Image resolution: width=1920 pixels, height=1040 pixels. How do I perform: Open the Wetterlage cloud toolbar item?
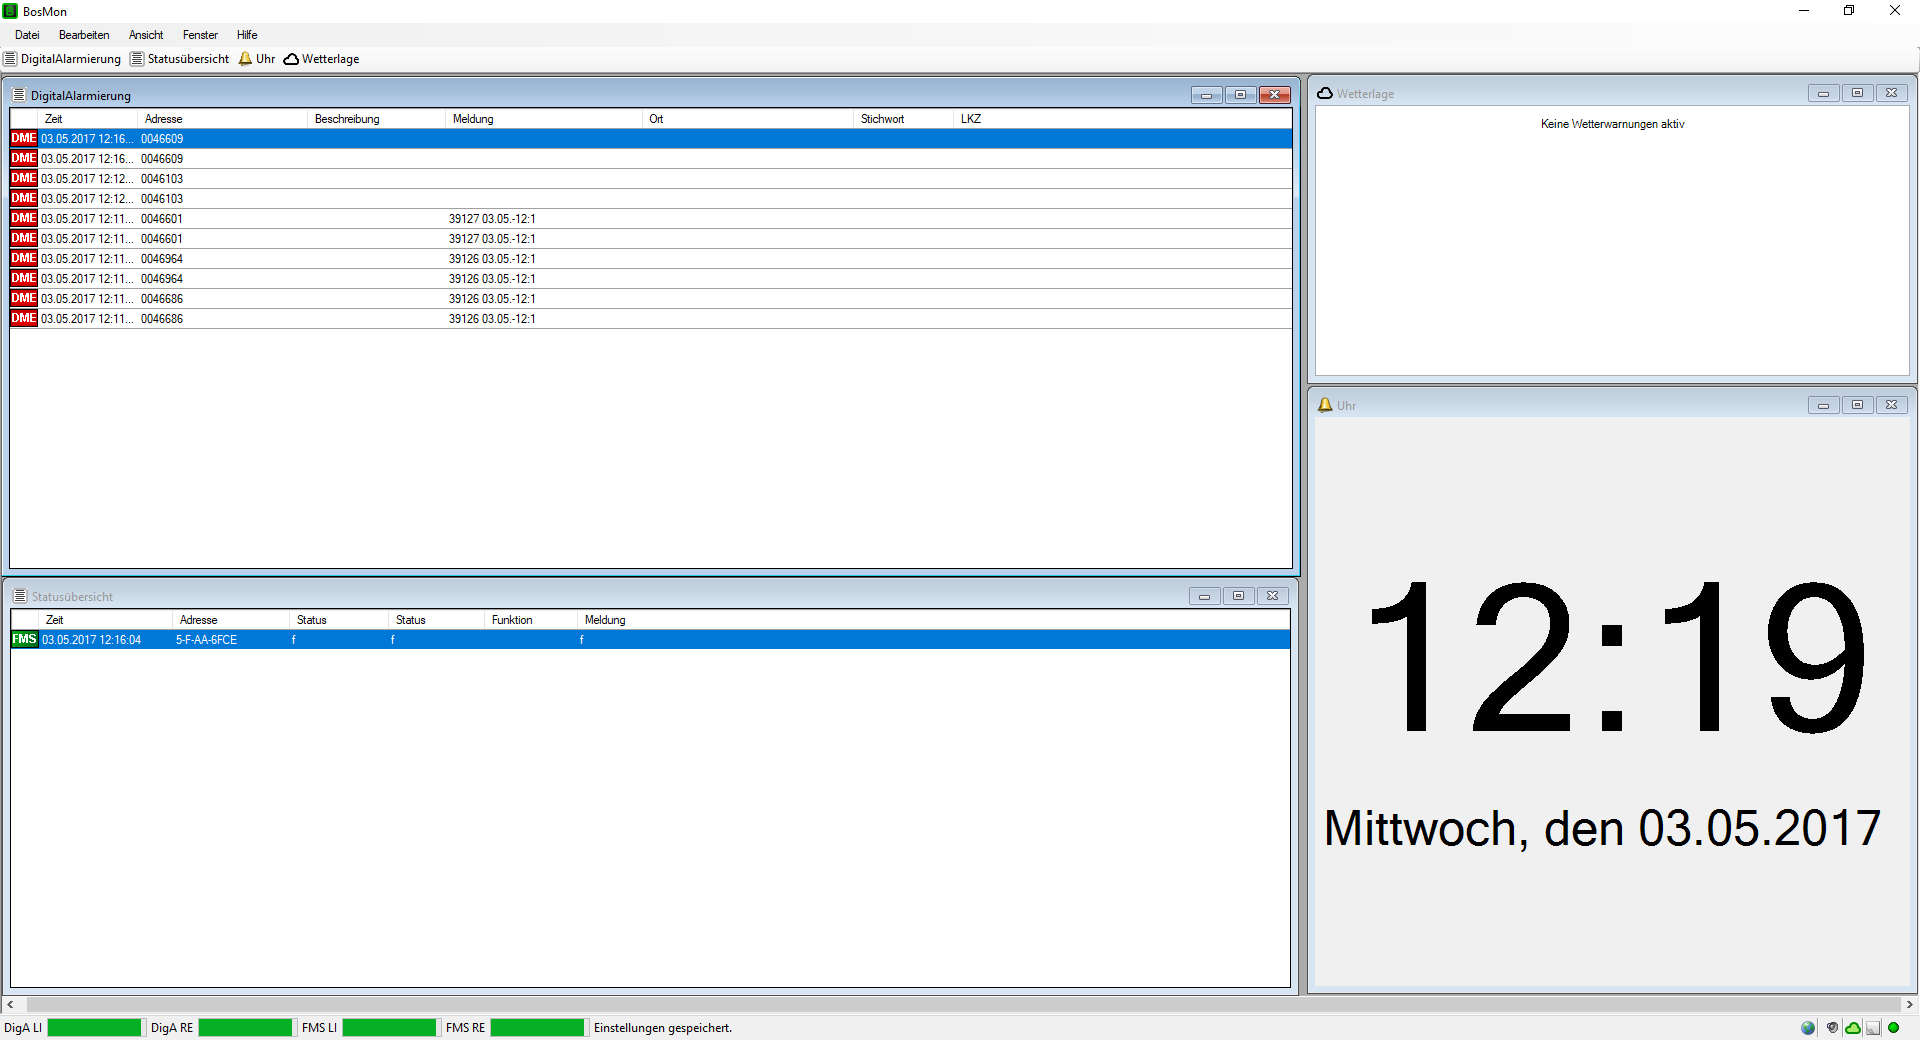pos(321,59)
